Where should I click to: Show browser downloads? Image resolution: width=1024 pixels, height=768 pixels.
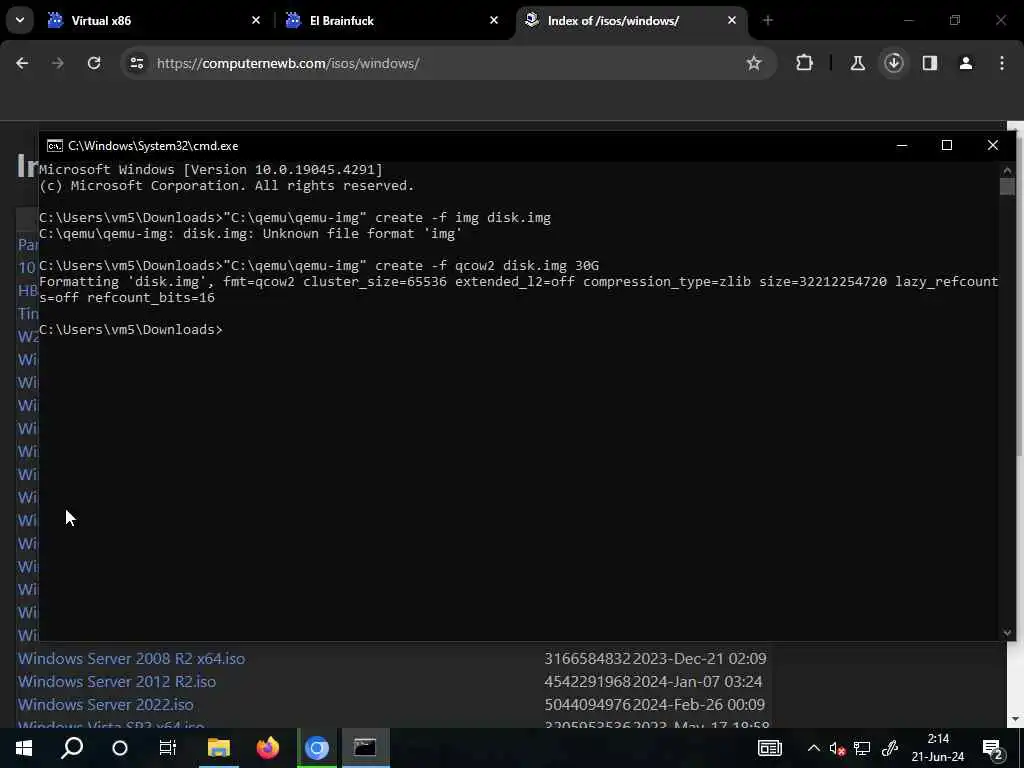tap(893, 63)
